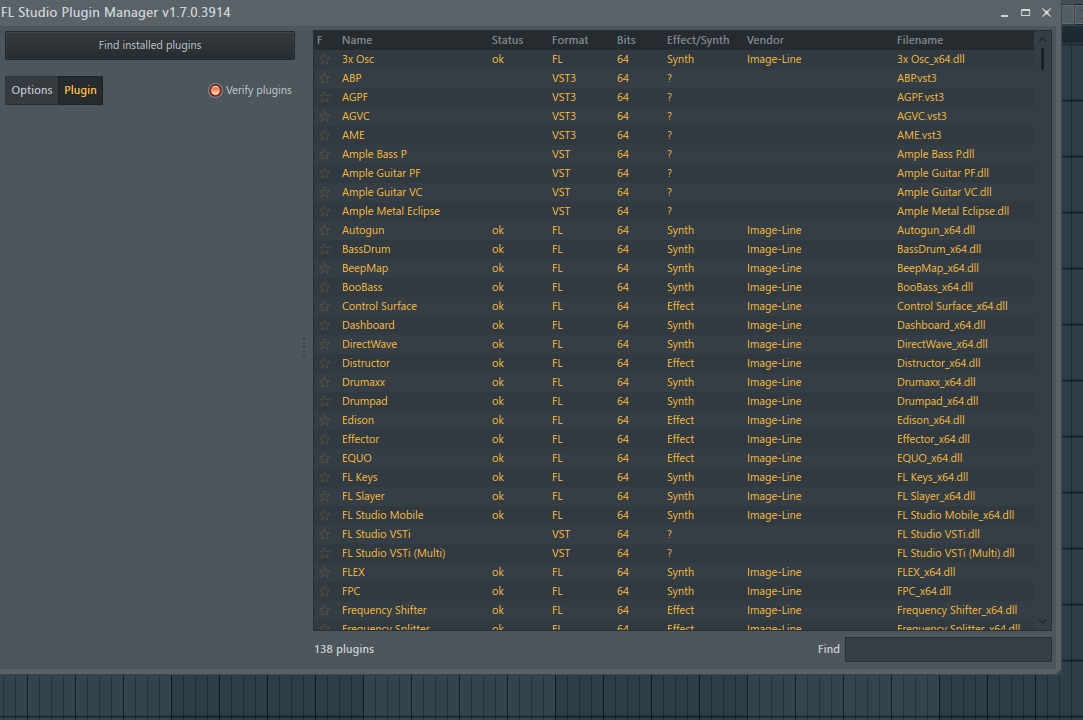Favorite the 3x Osc plugin star
The width and height of the screenshot is (1083, 720).
(x=324, y=59)
